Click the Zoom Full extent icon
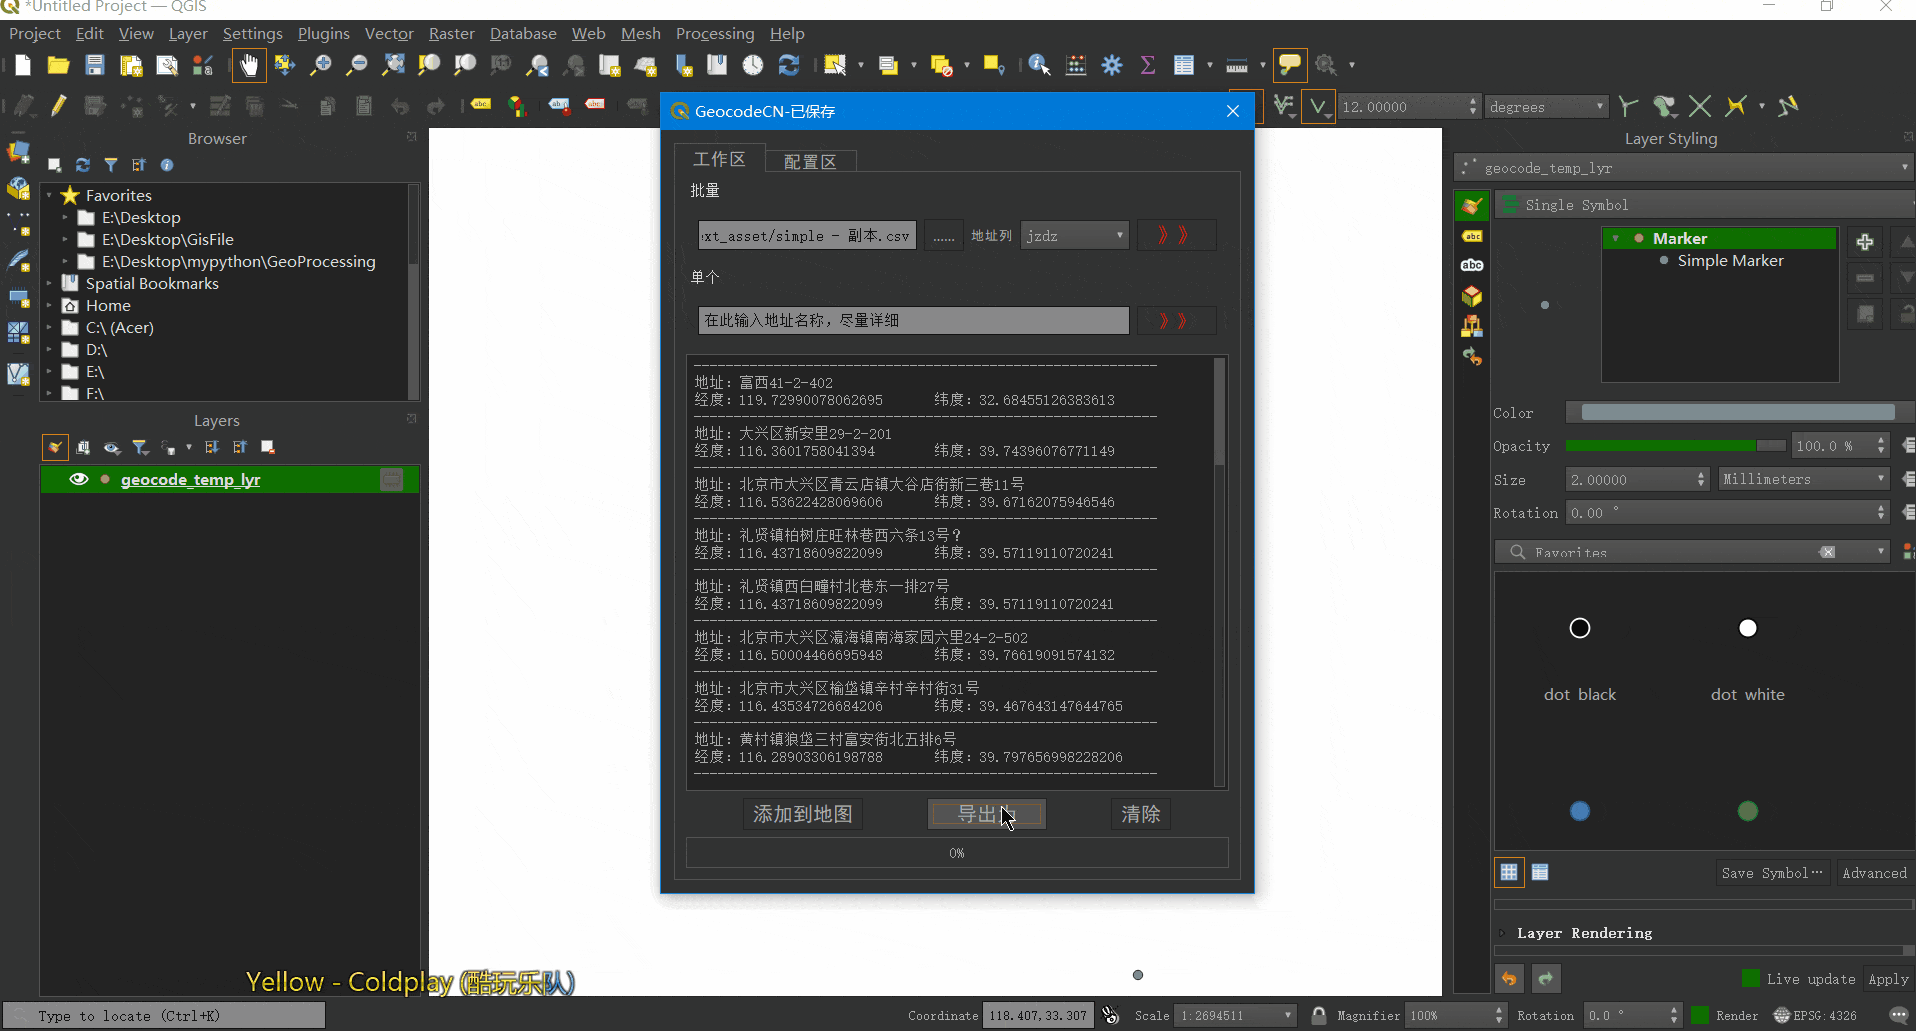This screenshot has width=1916, height=1031. pyautogui.click(x=394, y=66)
